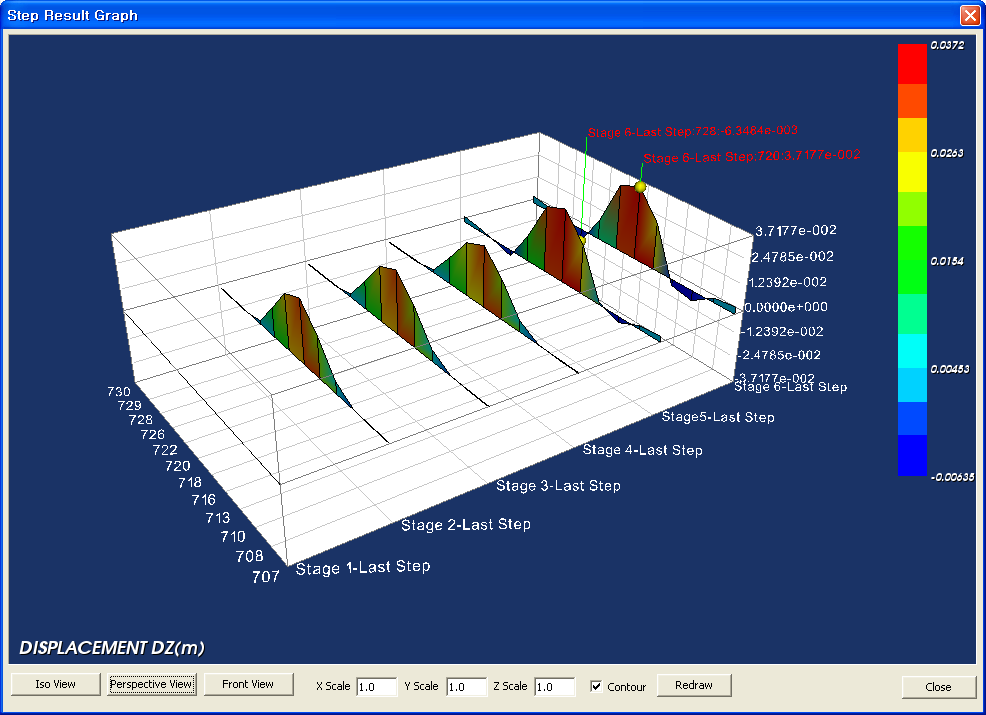Image resolution: width=986 pixels, height=715 pixels.
Task: Switch to Perspective View
Action: click(x=152, y=685)
